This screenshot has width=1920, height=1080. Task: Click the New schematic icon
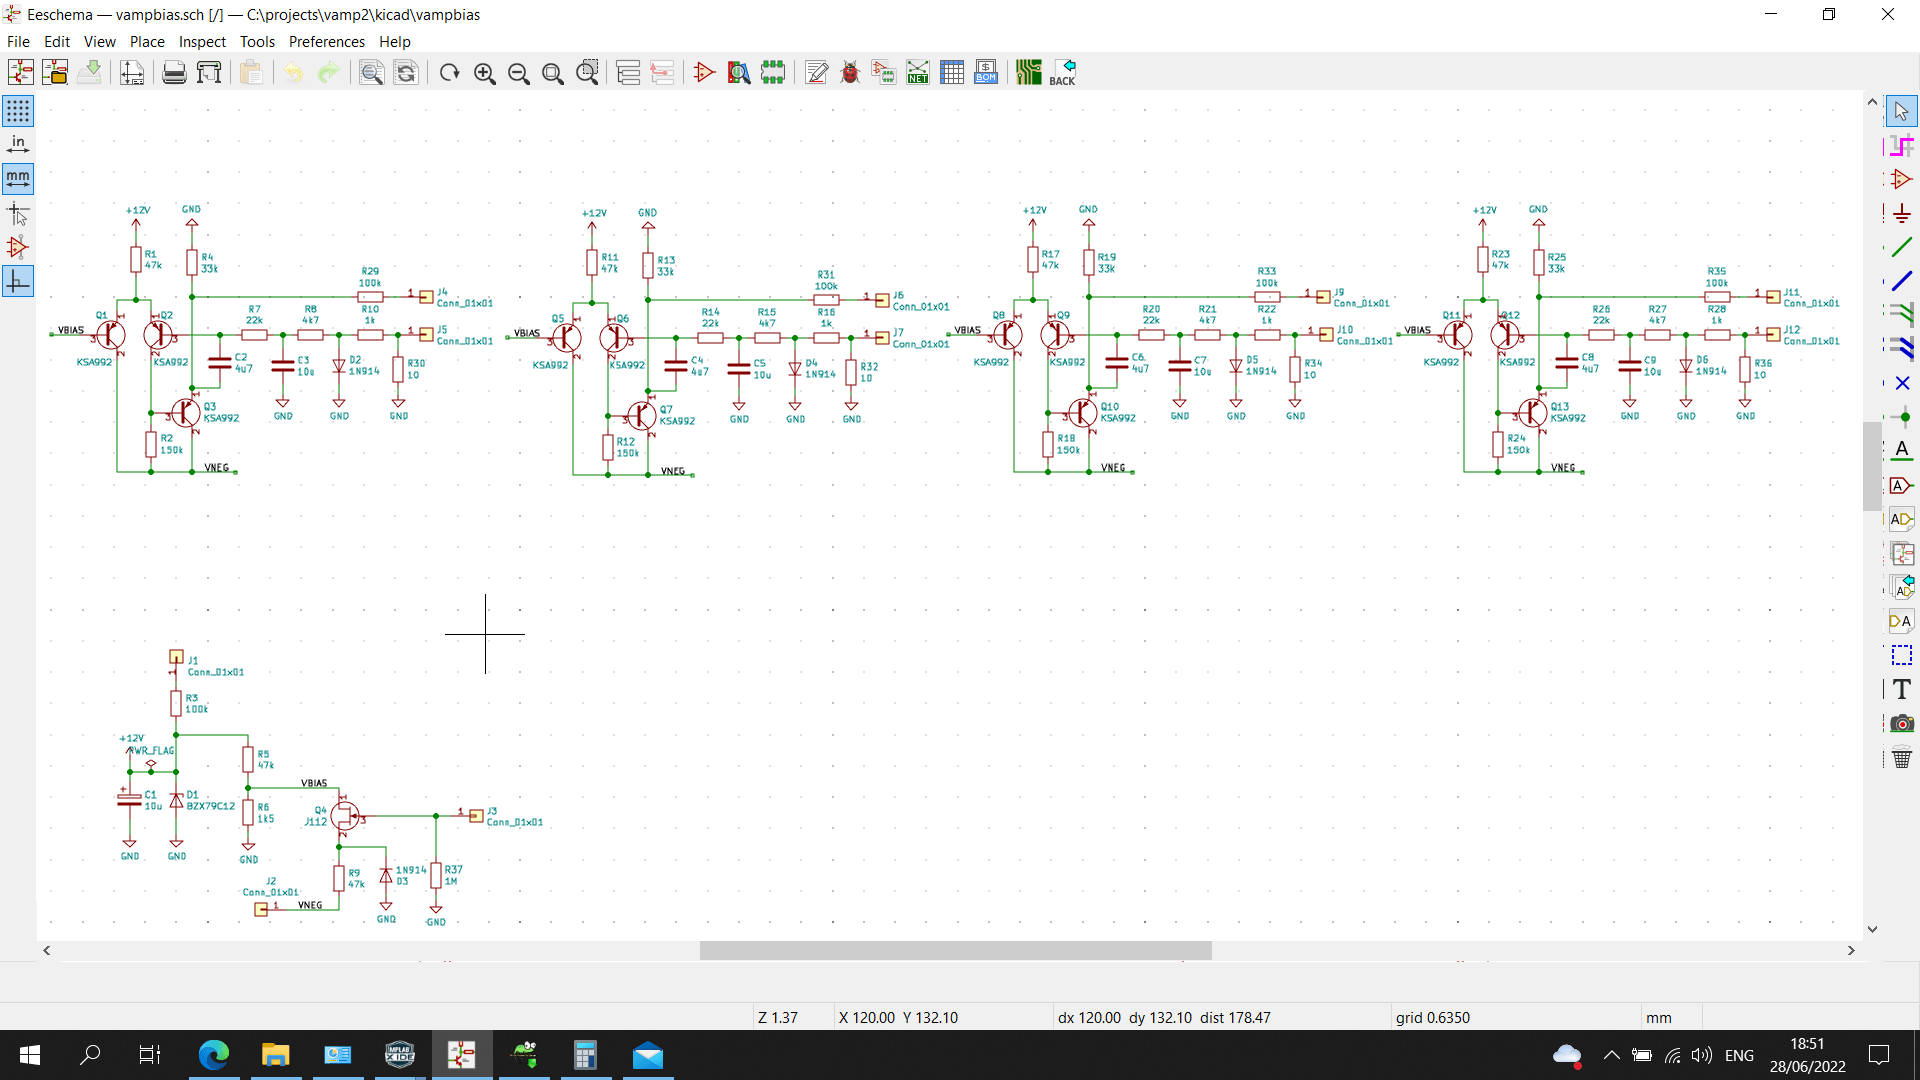(x=21, y=72)
